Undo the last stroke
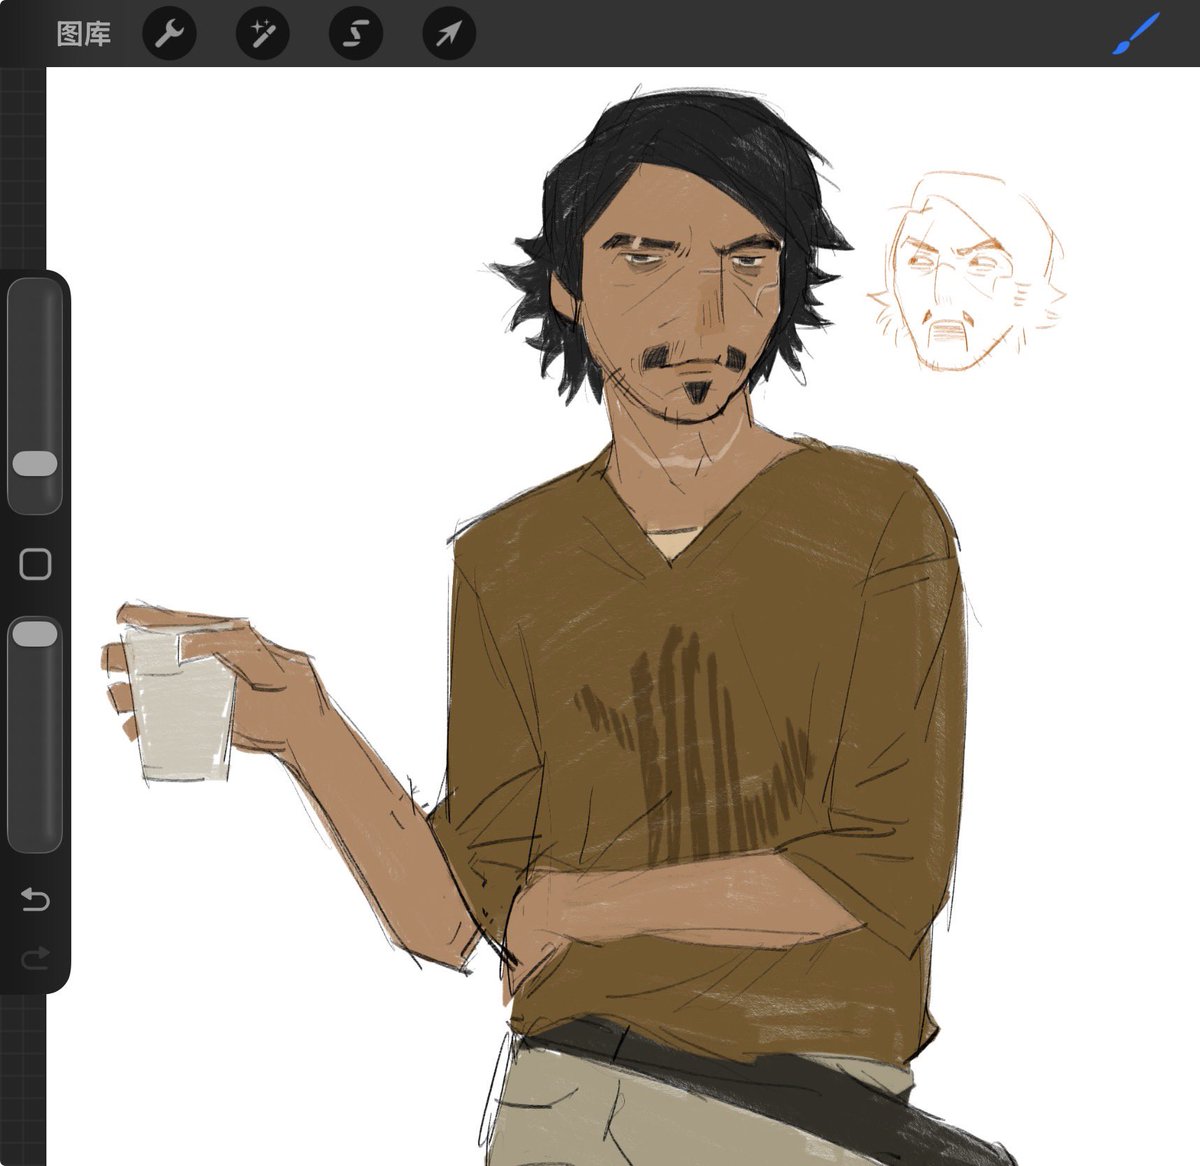1200x1166 pixels. 35,899
